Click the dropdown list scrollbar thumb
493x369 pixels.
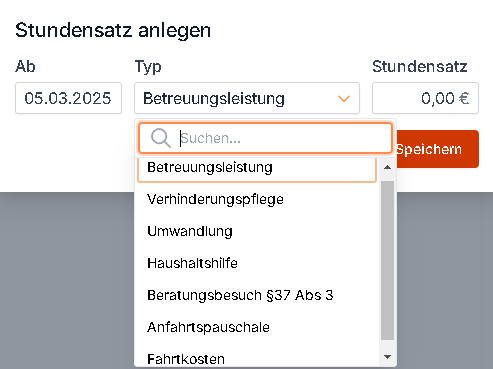[x=387, y=260]
